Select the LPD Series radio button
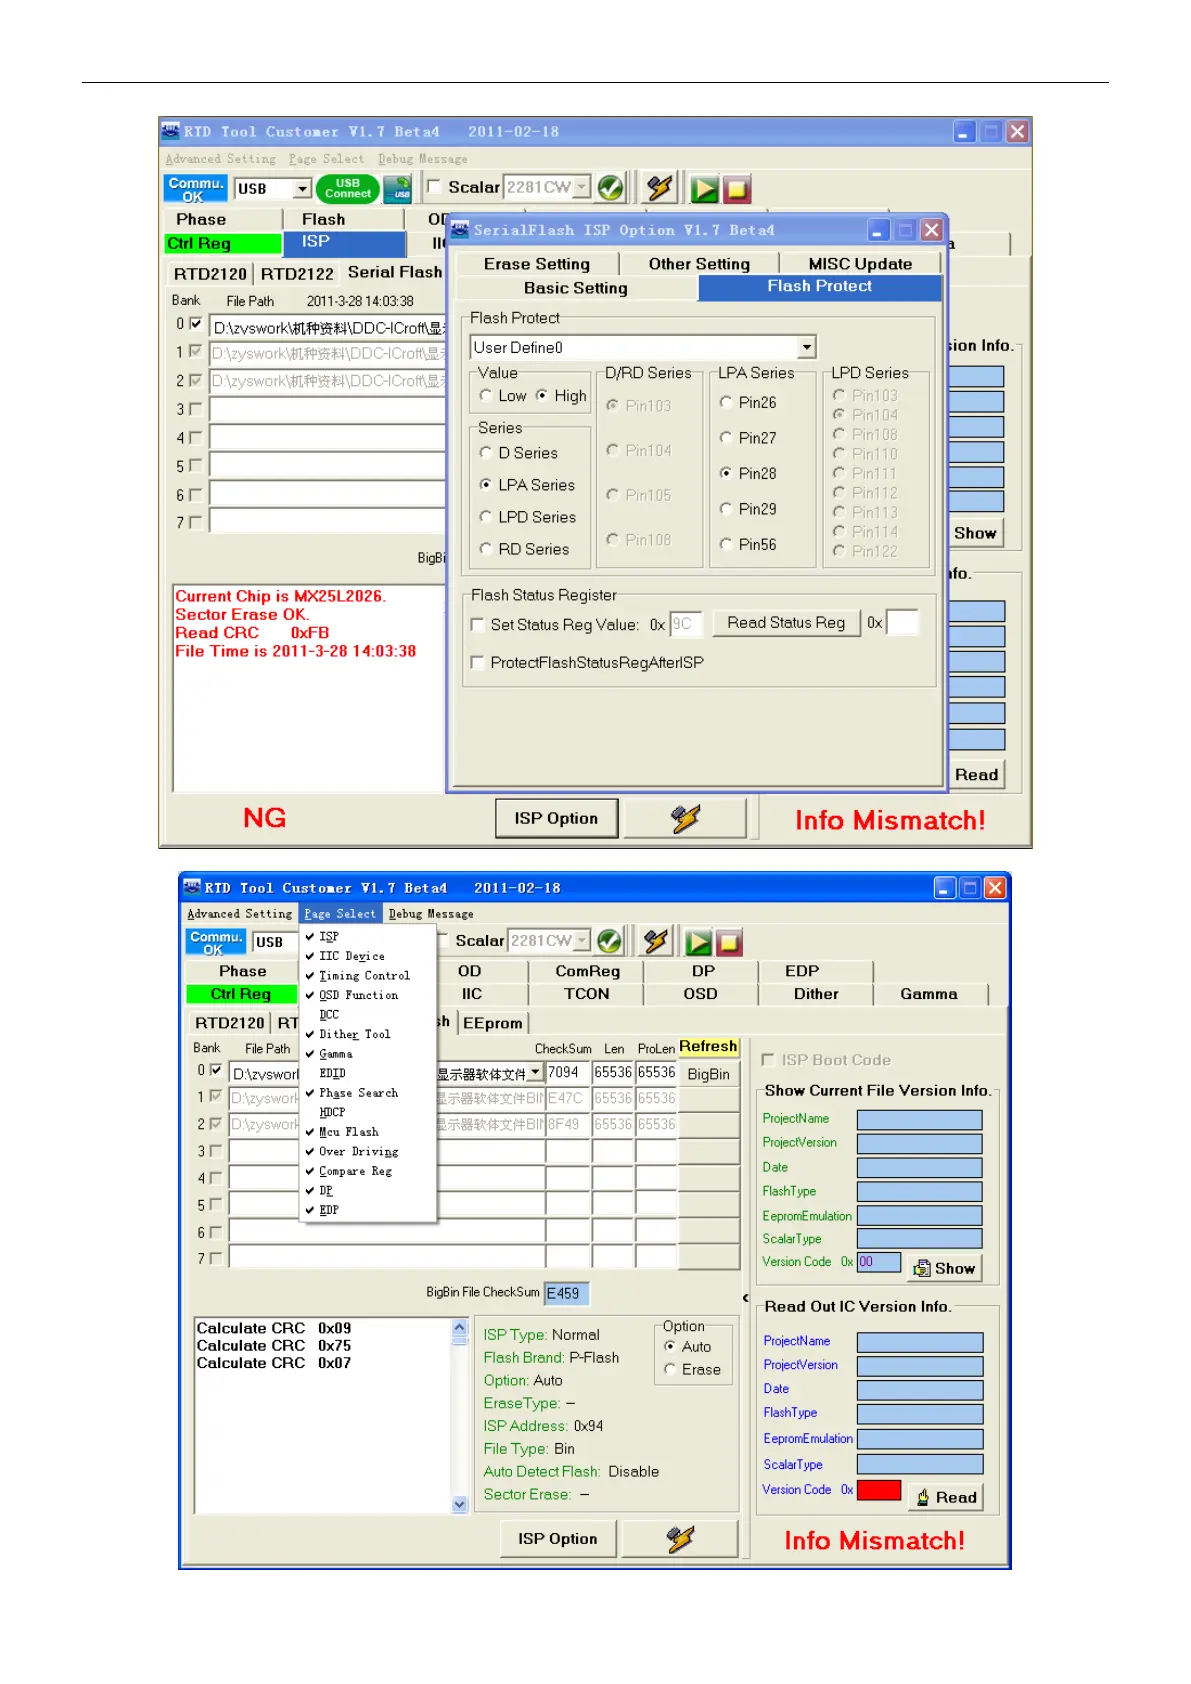This screenshot has width=1191, height=1684. 486,517
